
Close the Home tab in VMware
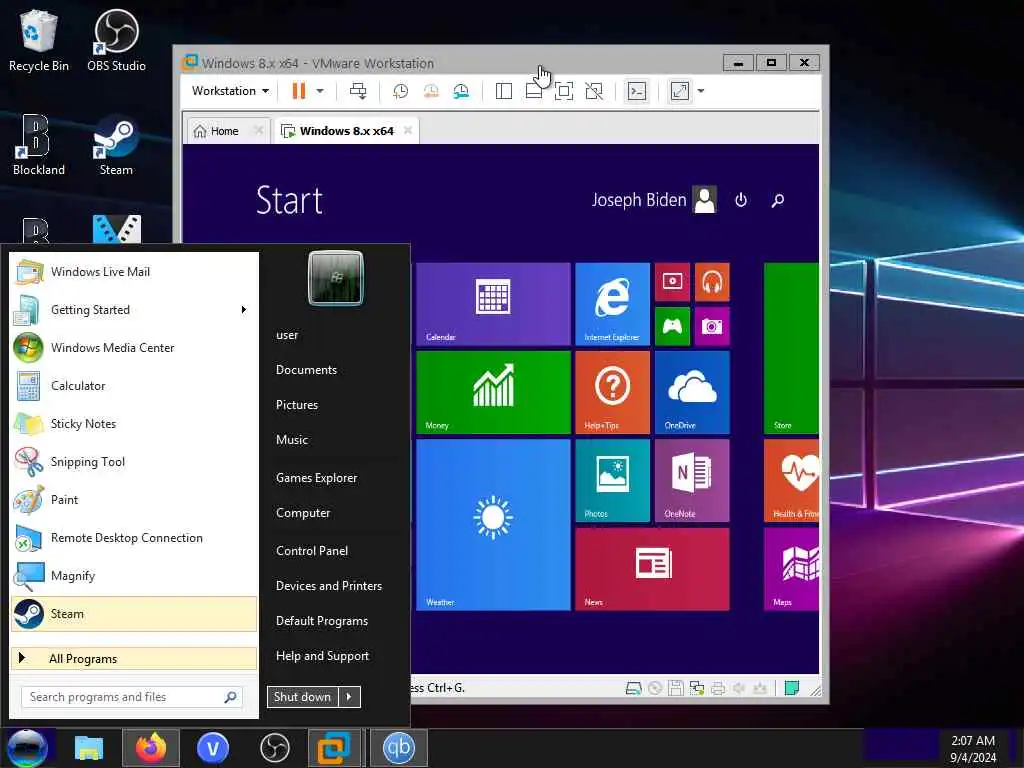(259, 131)
